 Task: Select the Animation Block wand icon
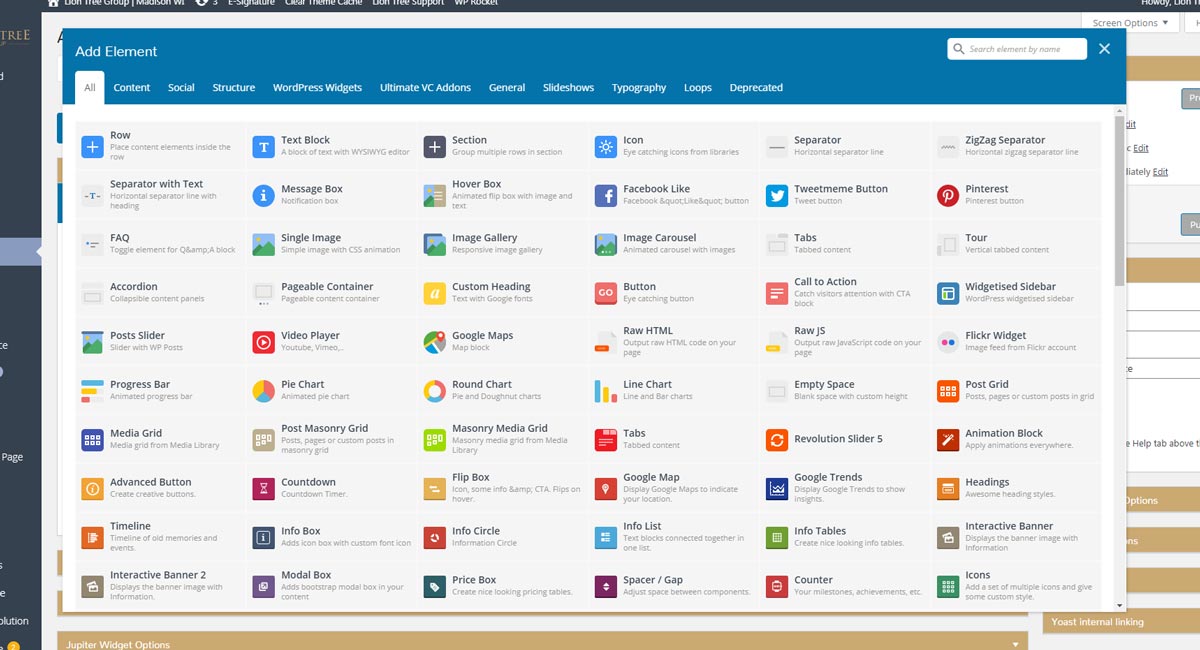click(x=947, y=440)
